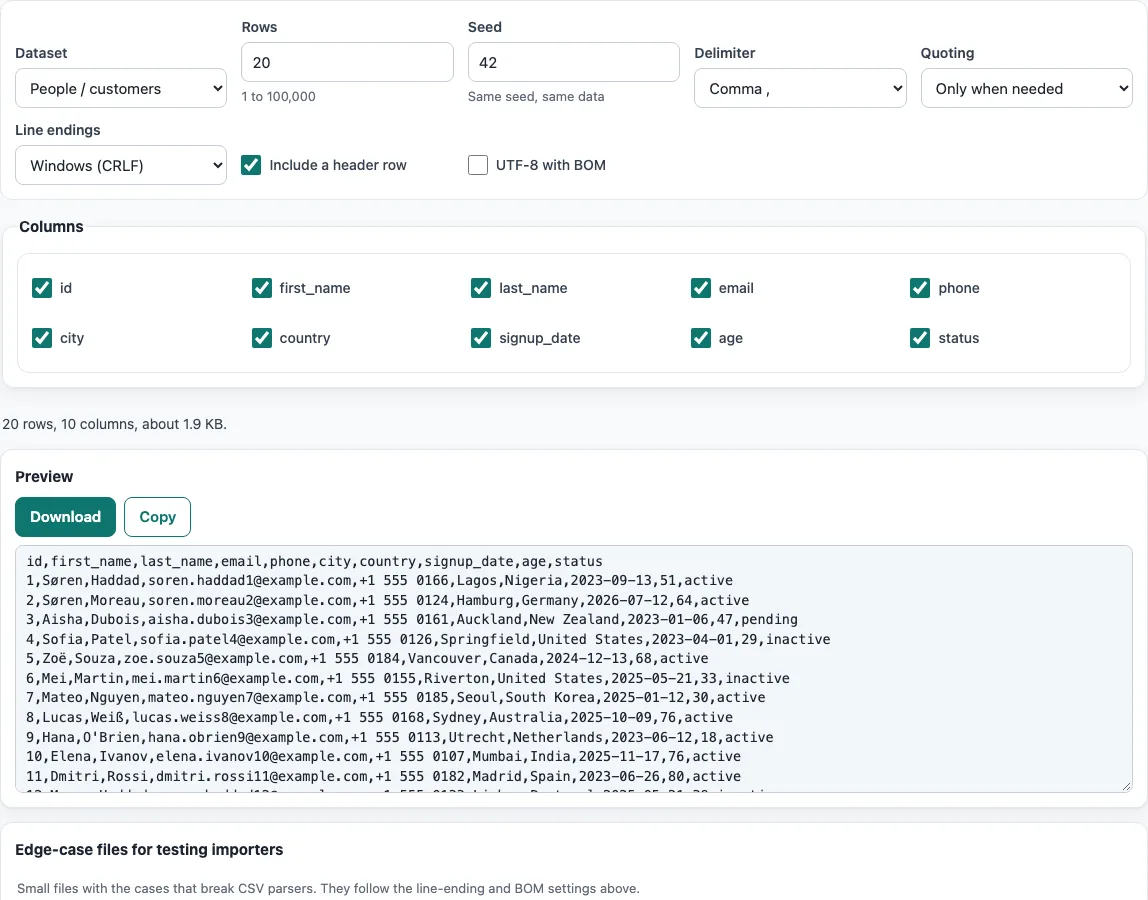Click the row starting 11,Dmitri,Rossi
Viewport: 1148px width, 900px height.
tap(384, 776)
